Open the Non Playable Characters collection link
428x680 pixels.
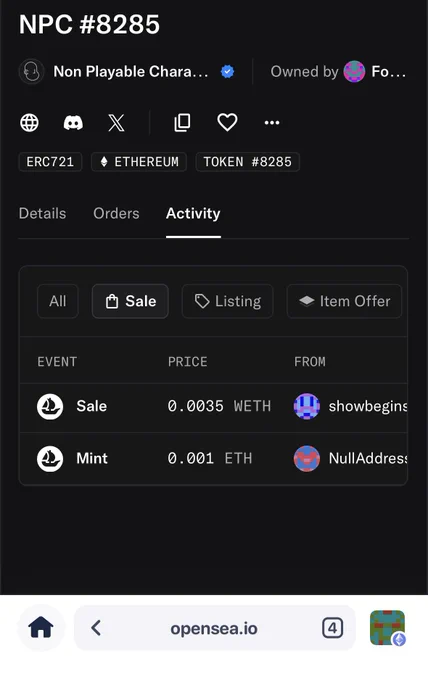tap(131, 72)
